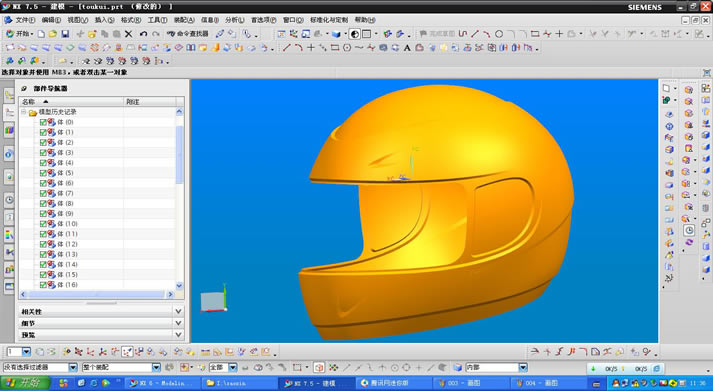
Task: Click the Save floppy disk icon
Action: click(x=65, y=34)
